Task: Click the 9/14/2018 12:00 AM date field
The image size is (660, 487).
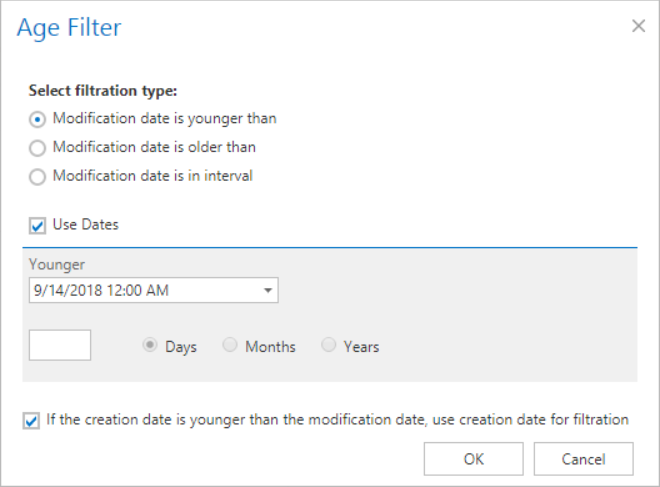Action: (x=140, y=291)
